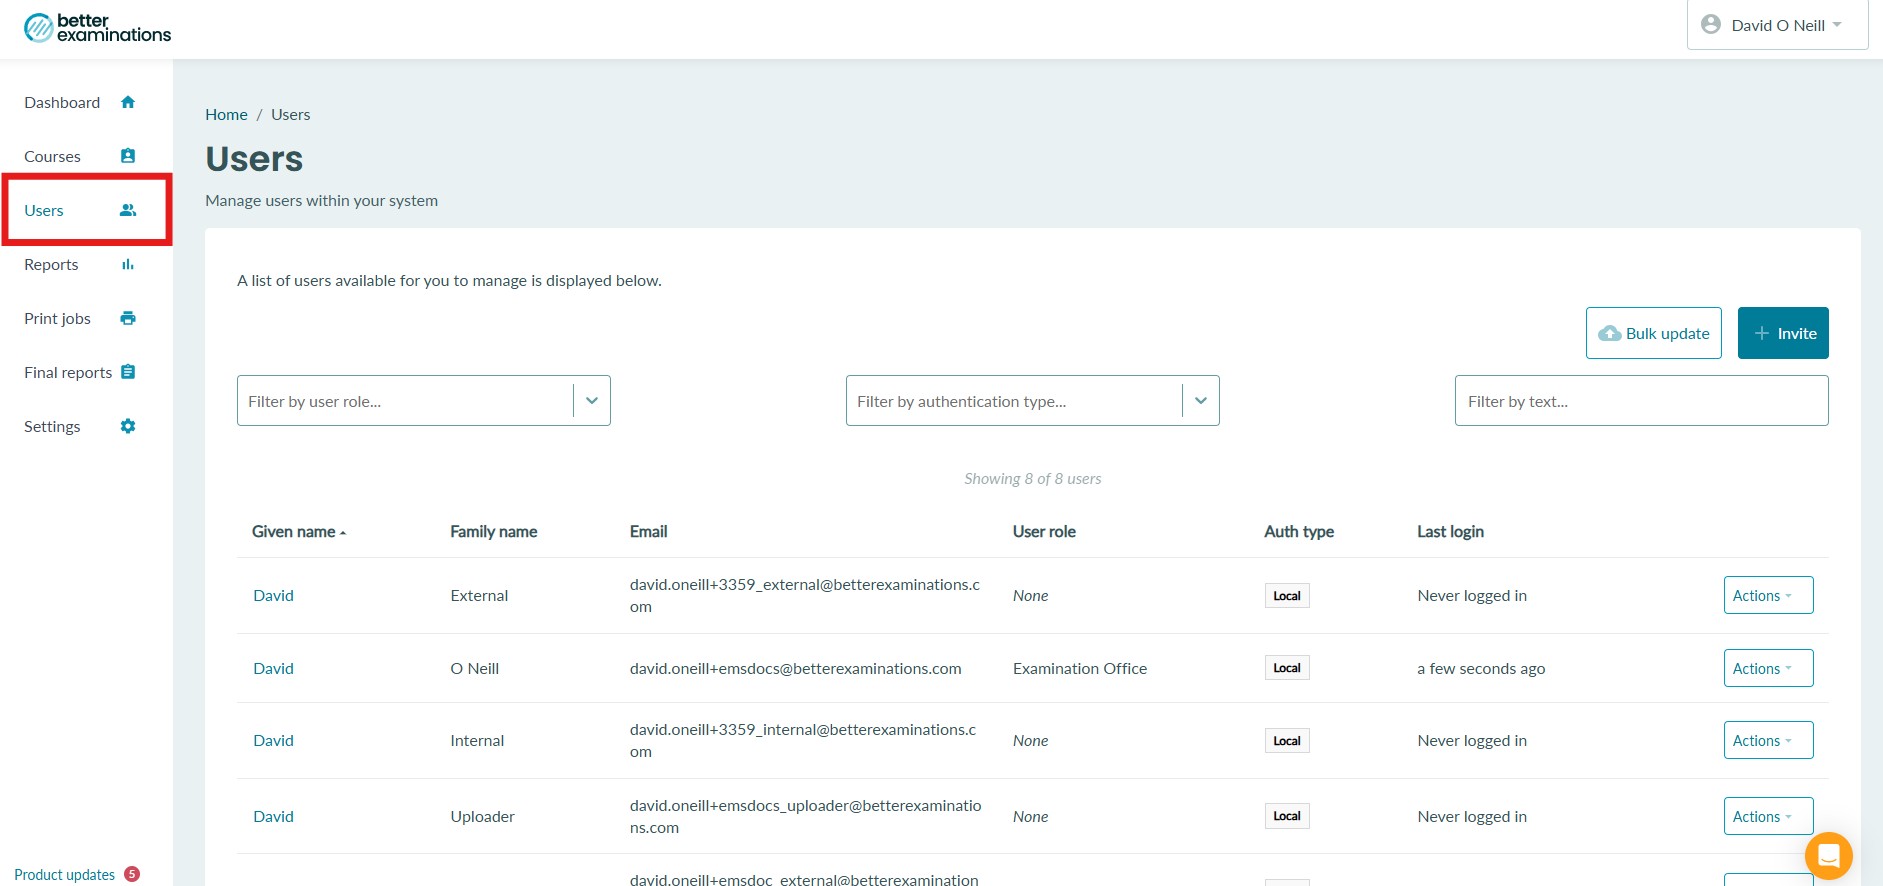The width and height of the screenshot is (1883, 886).
Task: Click the Product updates badge showing 5
Action: [132, 874]
